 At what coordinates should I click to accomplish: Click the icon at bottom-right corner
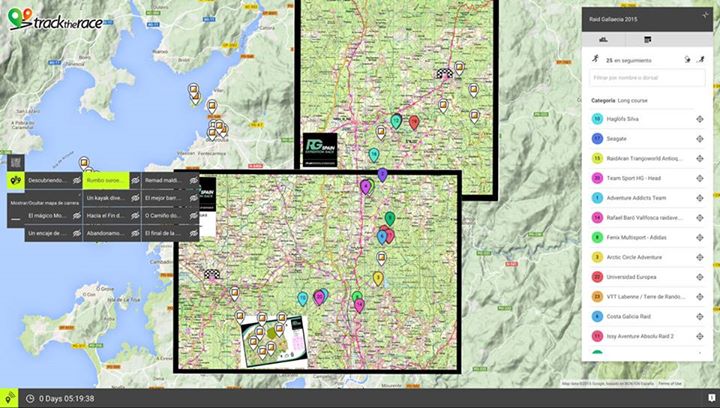(711, 398)
